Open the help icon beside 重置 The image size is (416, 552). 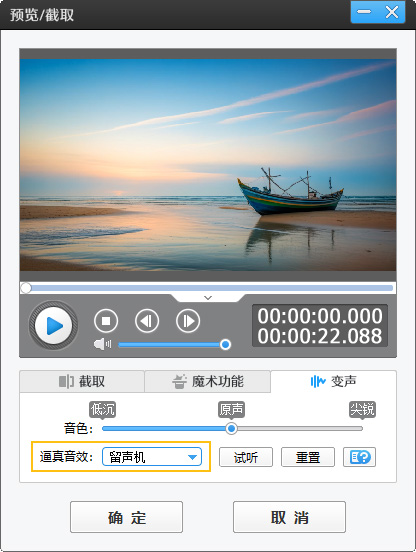(x=359, y=457)
